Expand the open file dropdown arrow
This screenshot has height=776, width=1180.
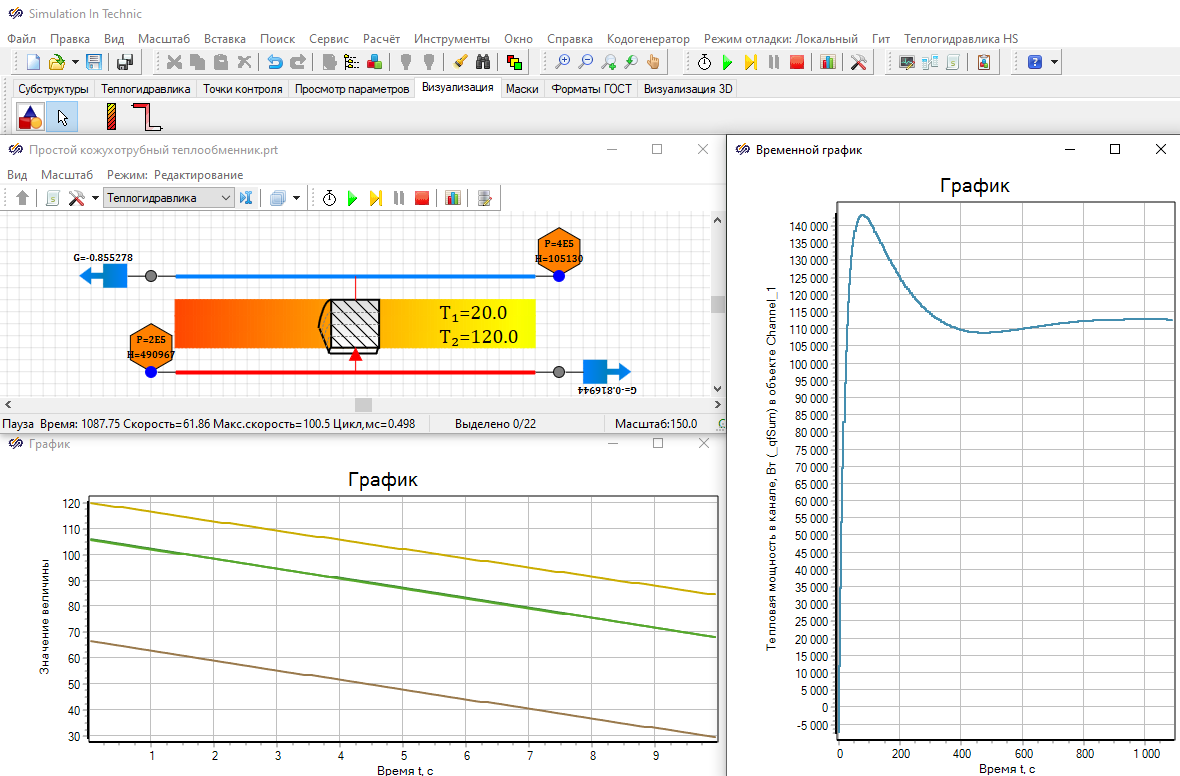(x=75, y=62)
